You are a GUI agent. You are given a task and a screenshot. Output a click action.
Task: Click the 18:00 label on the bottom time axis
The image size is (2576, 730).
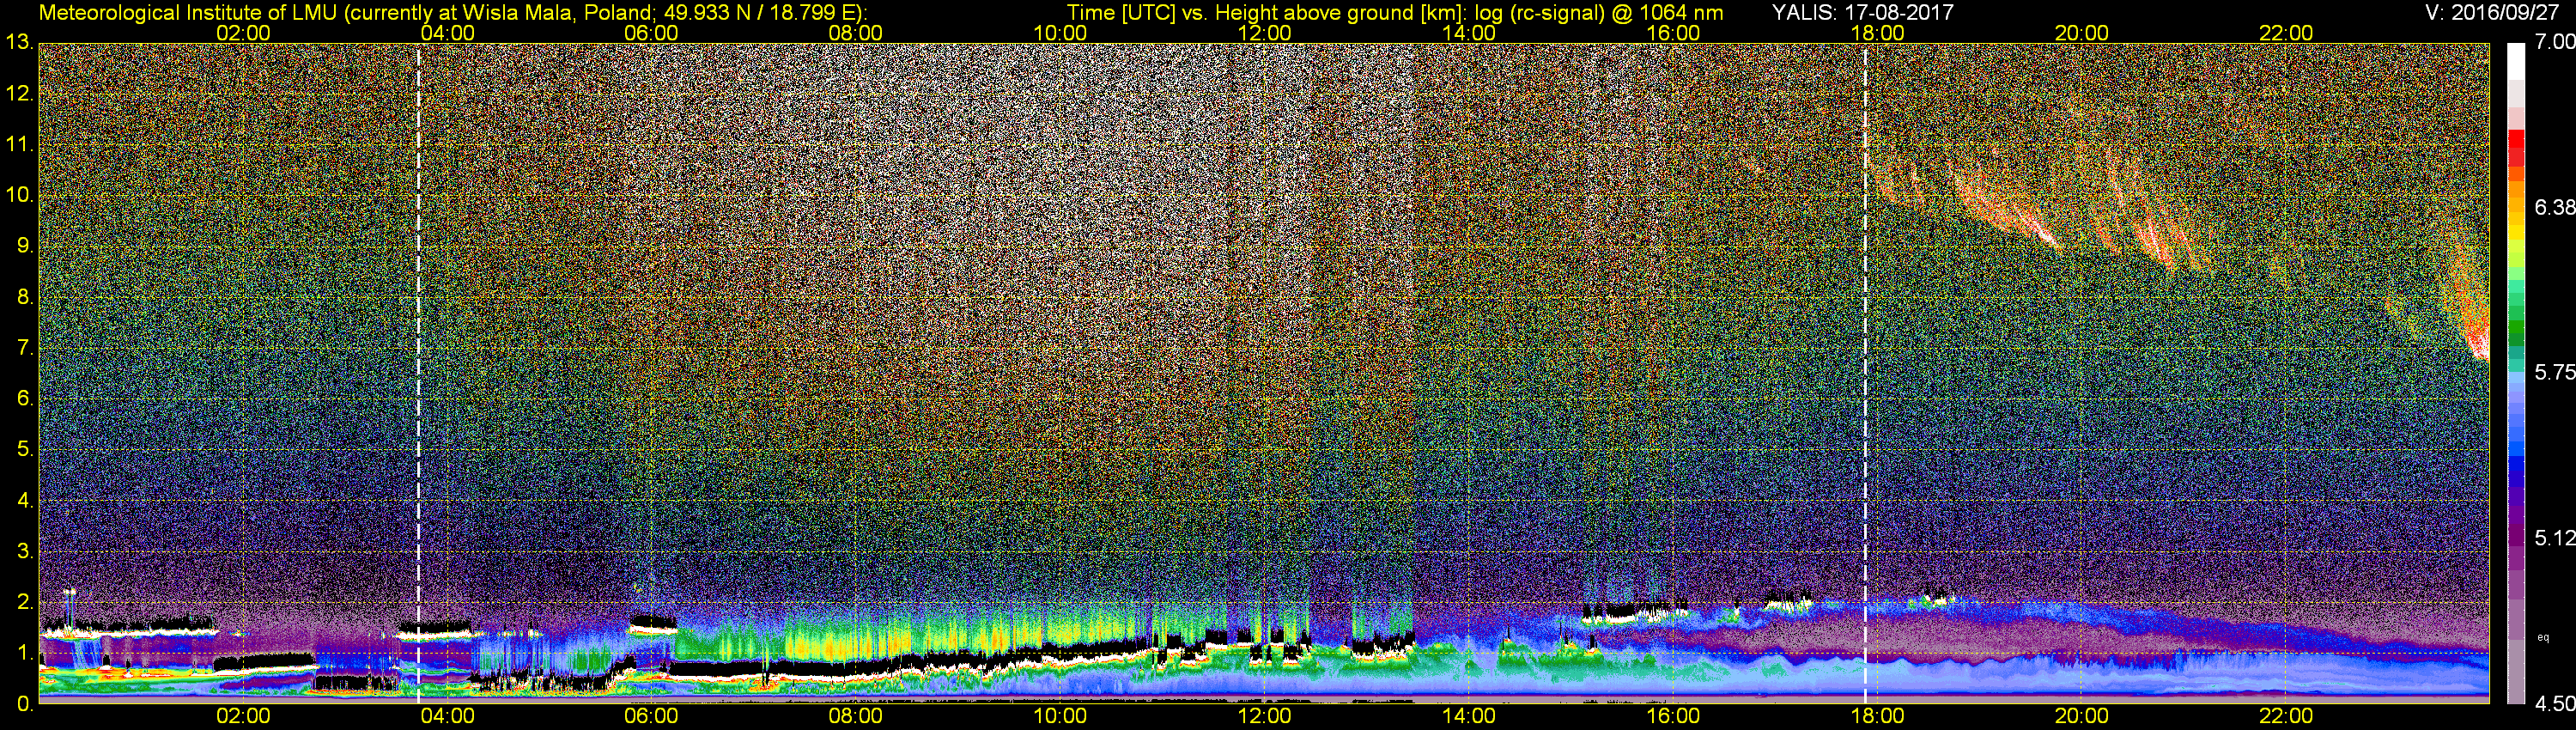(1877, 716)
